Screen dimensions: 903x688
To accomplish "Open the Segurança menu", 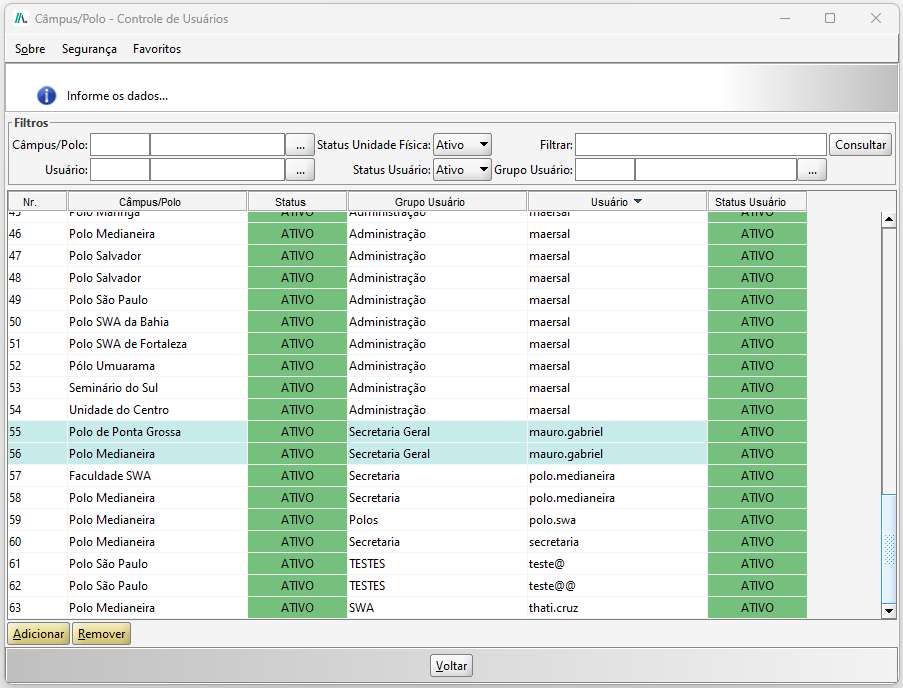I will [x=89, y=49].
